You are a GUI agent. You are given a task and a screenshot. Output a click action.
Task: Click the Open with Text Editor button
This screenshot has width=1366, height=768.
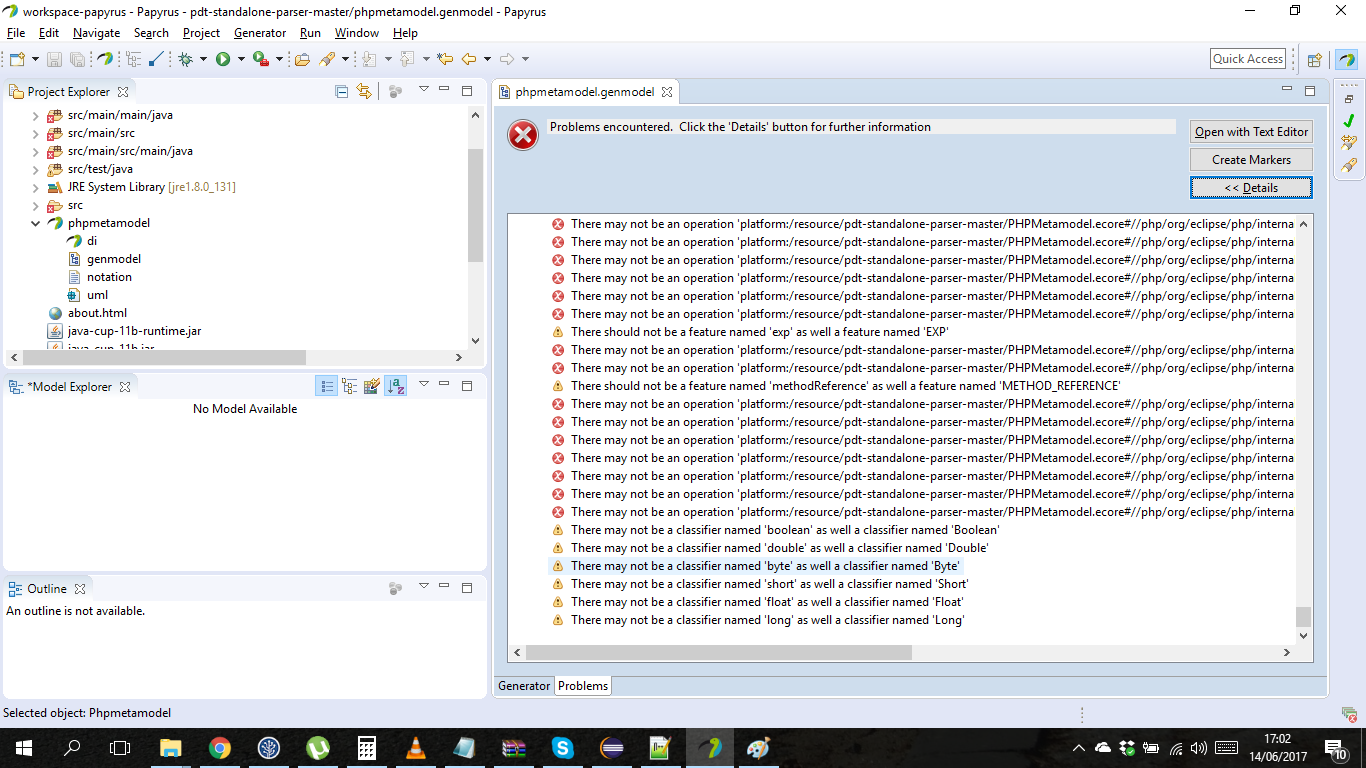[1251, 131]
